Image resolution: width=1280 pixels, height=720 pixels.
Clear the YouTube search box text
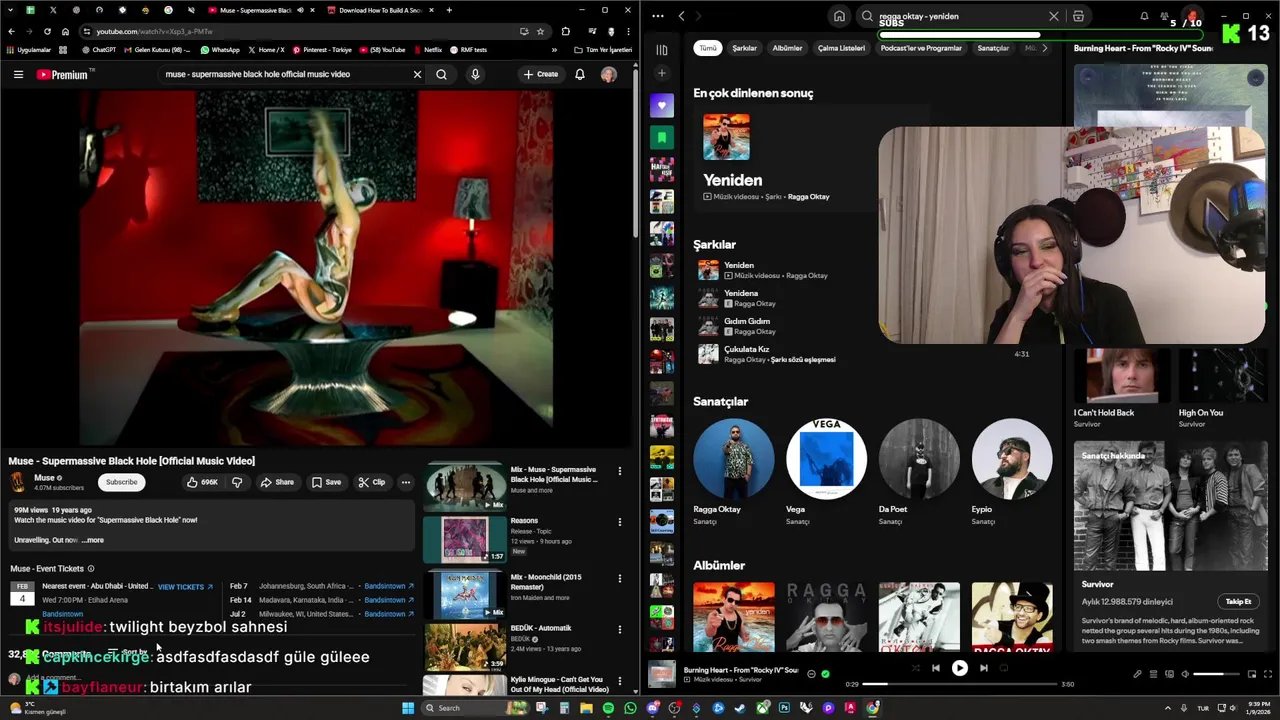(x=417, y=74)
